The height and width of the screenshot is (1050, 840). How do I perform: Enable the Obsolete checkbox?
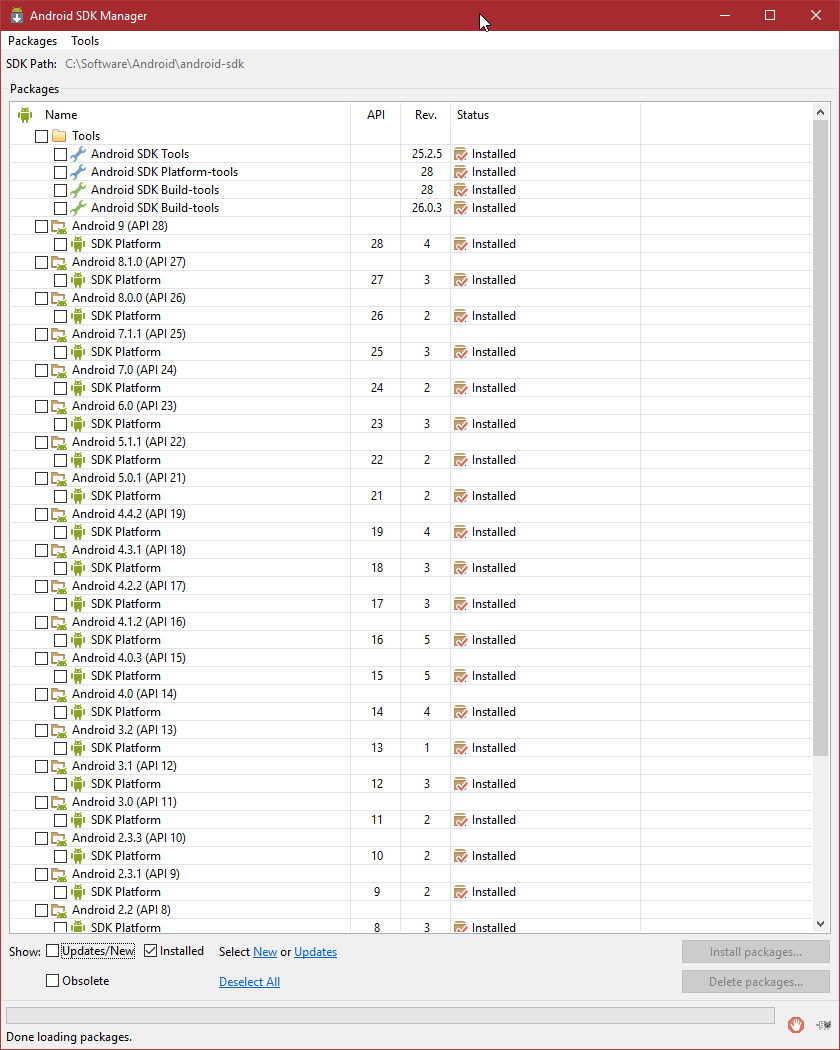point(52,981)
